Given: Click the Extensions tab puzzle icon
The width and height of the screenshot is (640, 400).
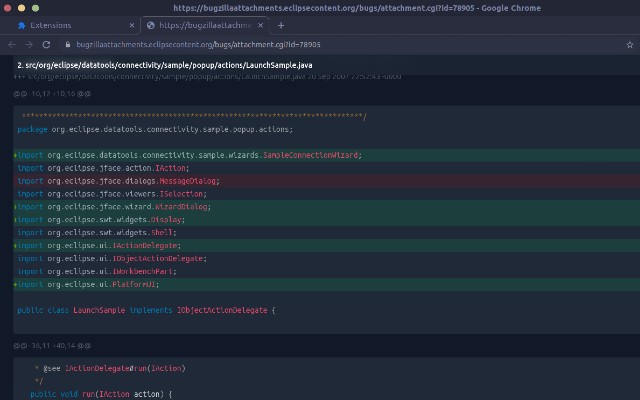Looking at the screenshot, I should [21, 25].
